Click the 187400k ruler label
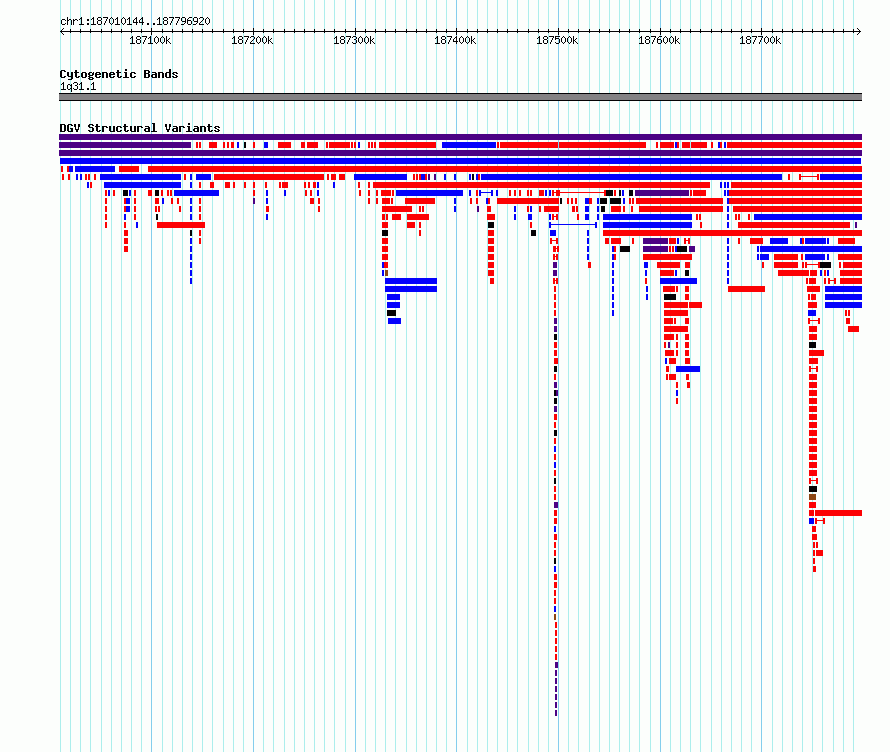Screen dimensions: 890x752 455,40
